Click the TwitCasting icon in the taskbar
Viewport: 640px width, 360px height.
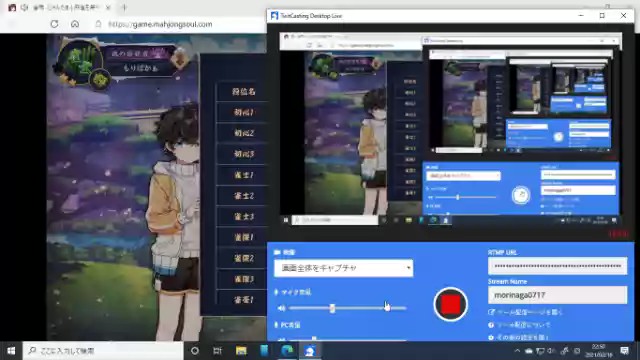(310, 351)
